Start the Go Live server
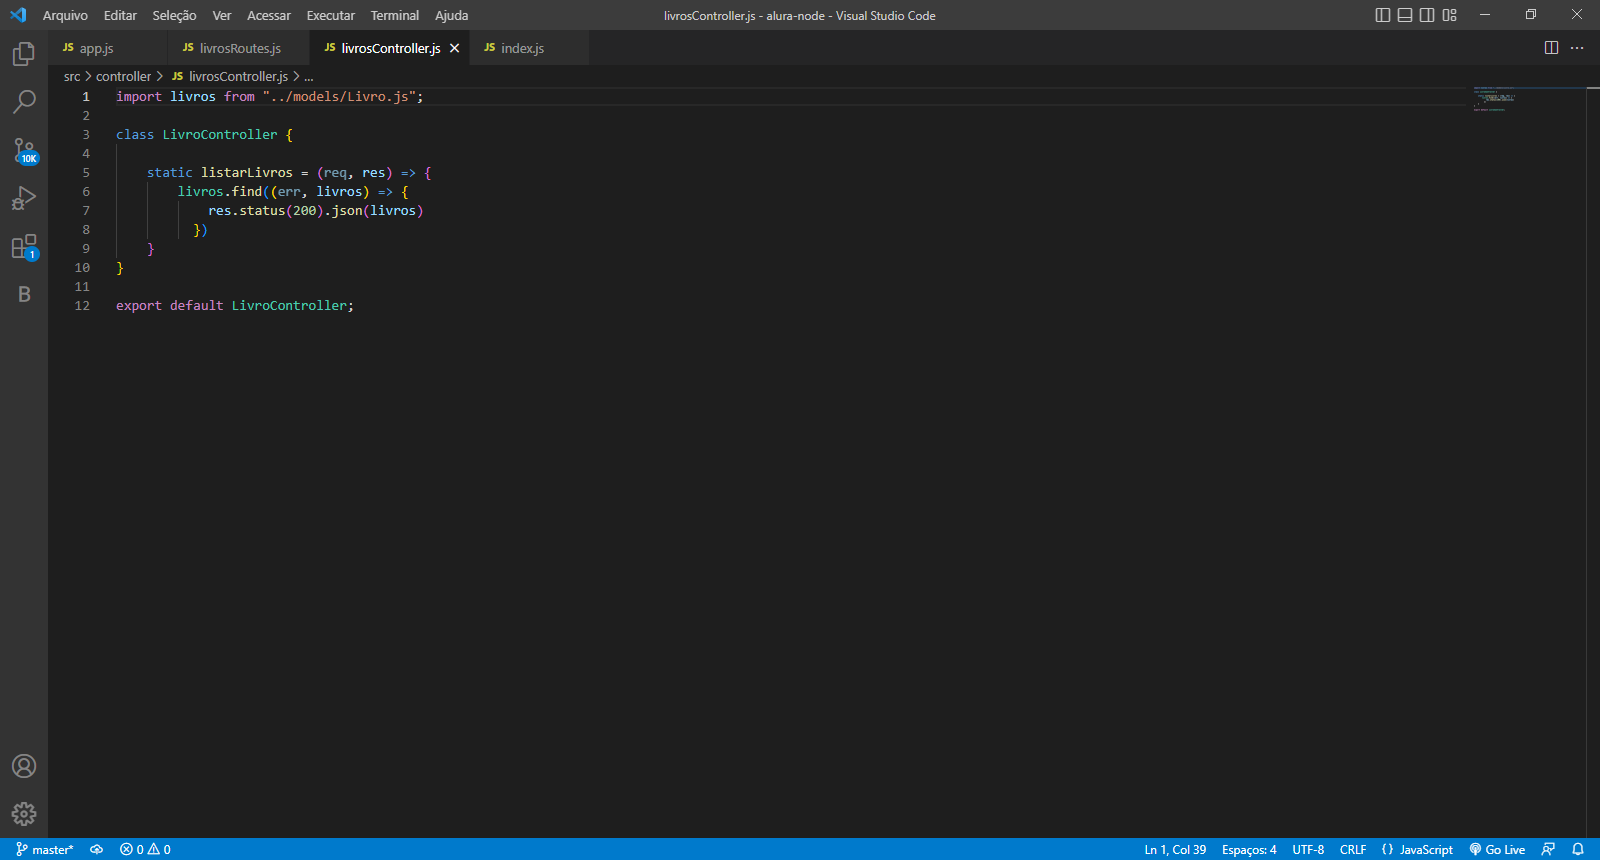Image resolution: width=1600 pixels, height=860 pixels. point(1497,849)
